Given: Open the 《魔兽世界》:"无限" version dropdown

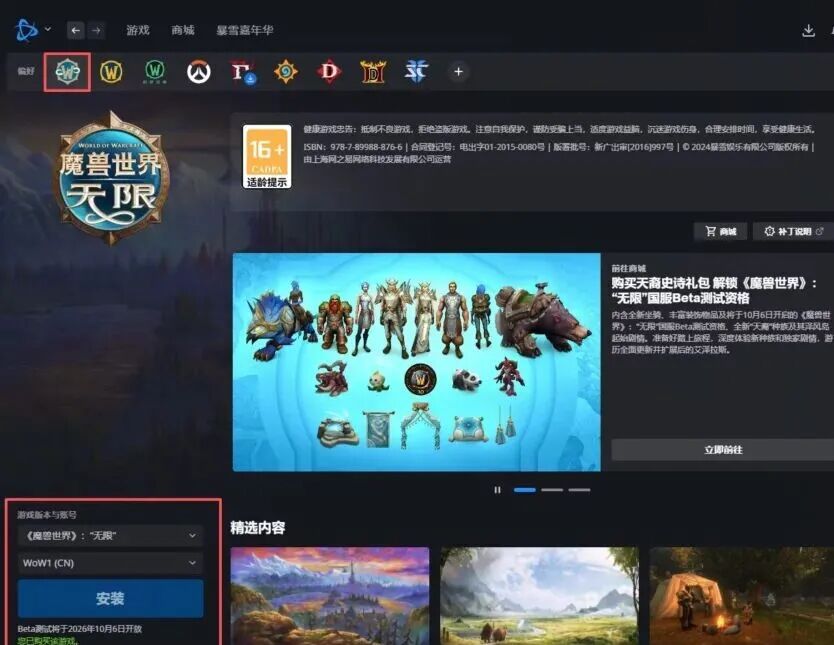Looking at the screenshot, I should pos(111,535).
